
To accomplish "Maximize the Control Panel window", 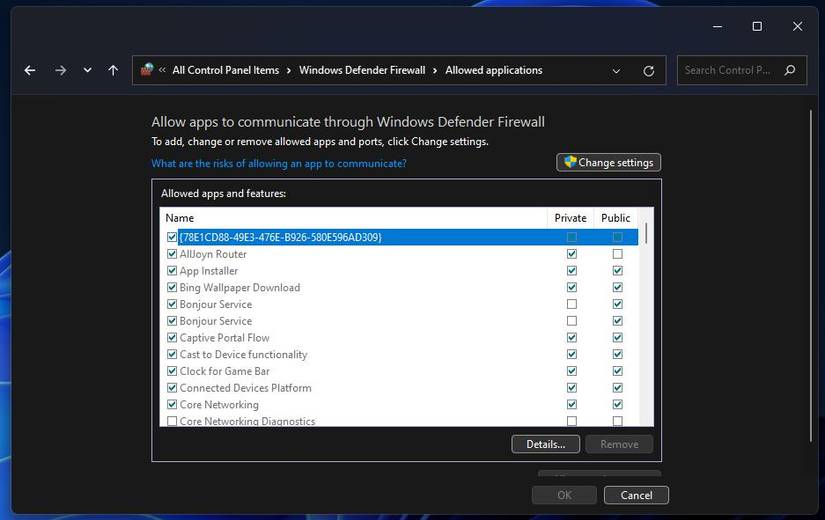I will tap(757, 26).
